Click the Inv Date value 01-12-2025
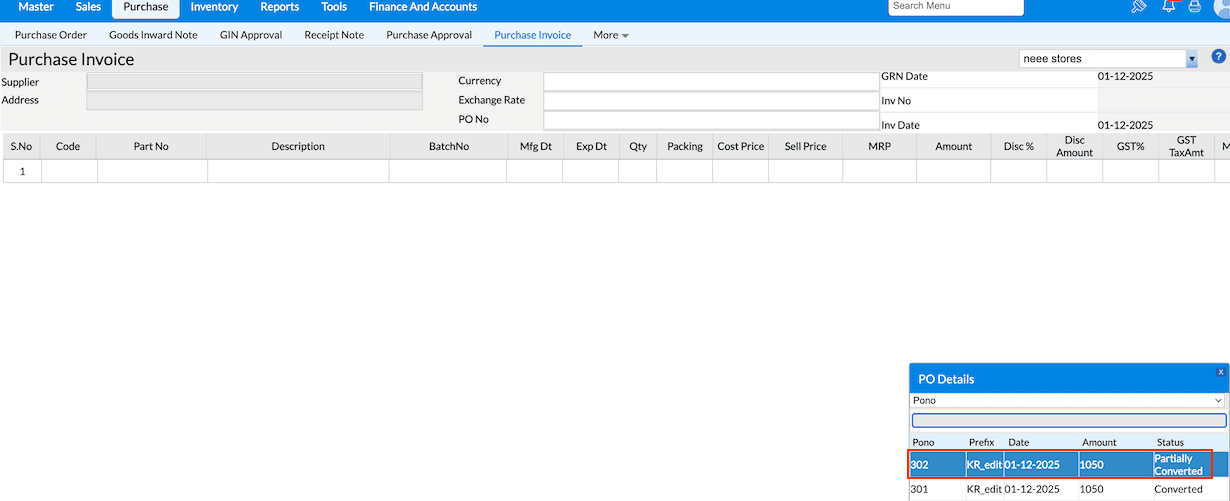This screenshot has width=1230, height=501. pyautogui.click(x=1125, y=125)
